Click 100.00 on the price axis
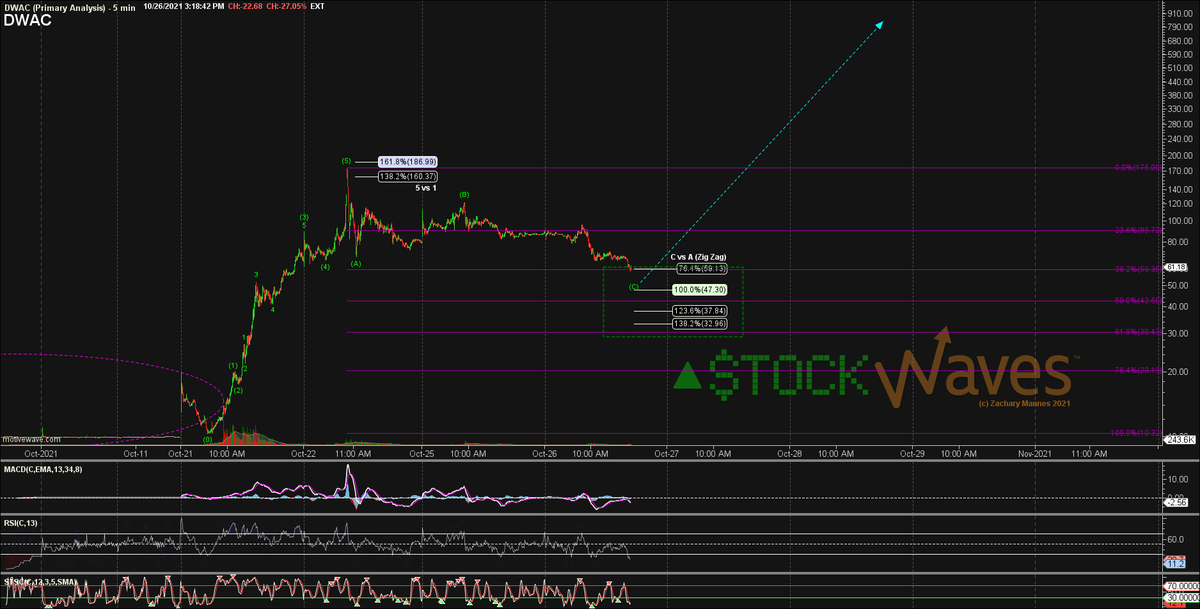The image size is (1200, 609). tap(1180, 221)
